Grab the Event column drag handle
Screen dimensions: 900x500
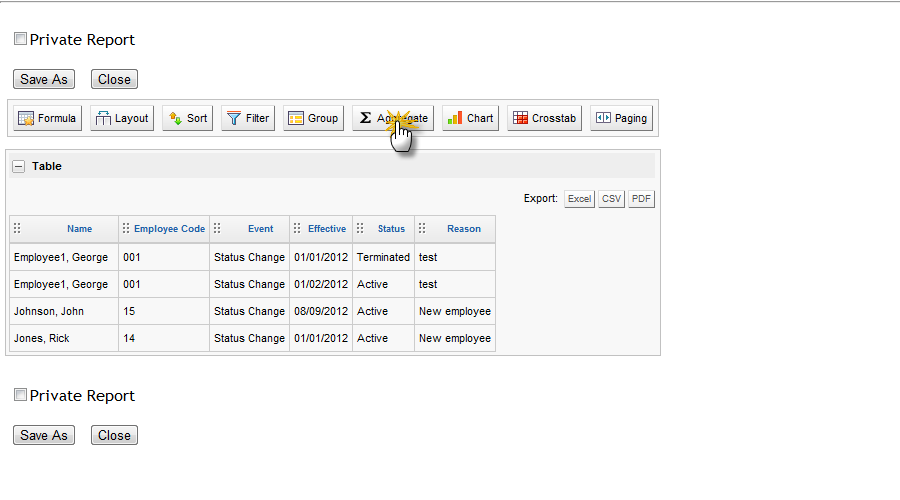217,228
